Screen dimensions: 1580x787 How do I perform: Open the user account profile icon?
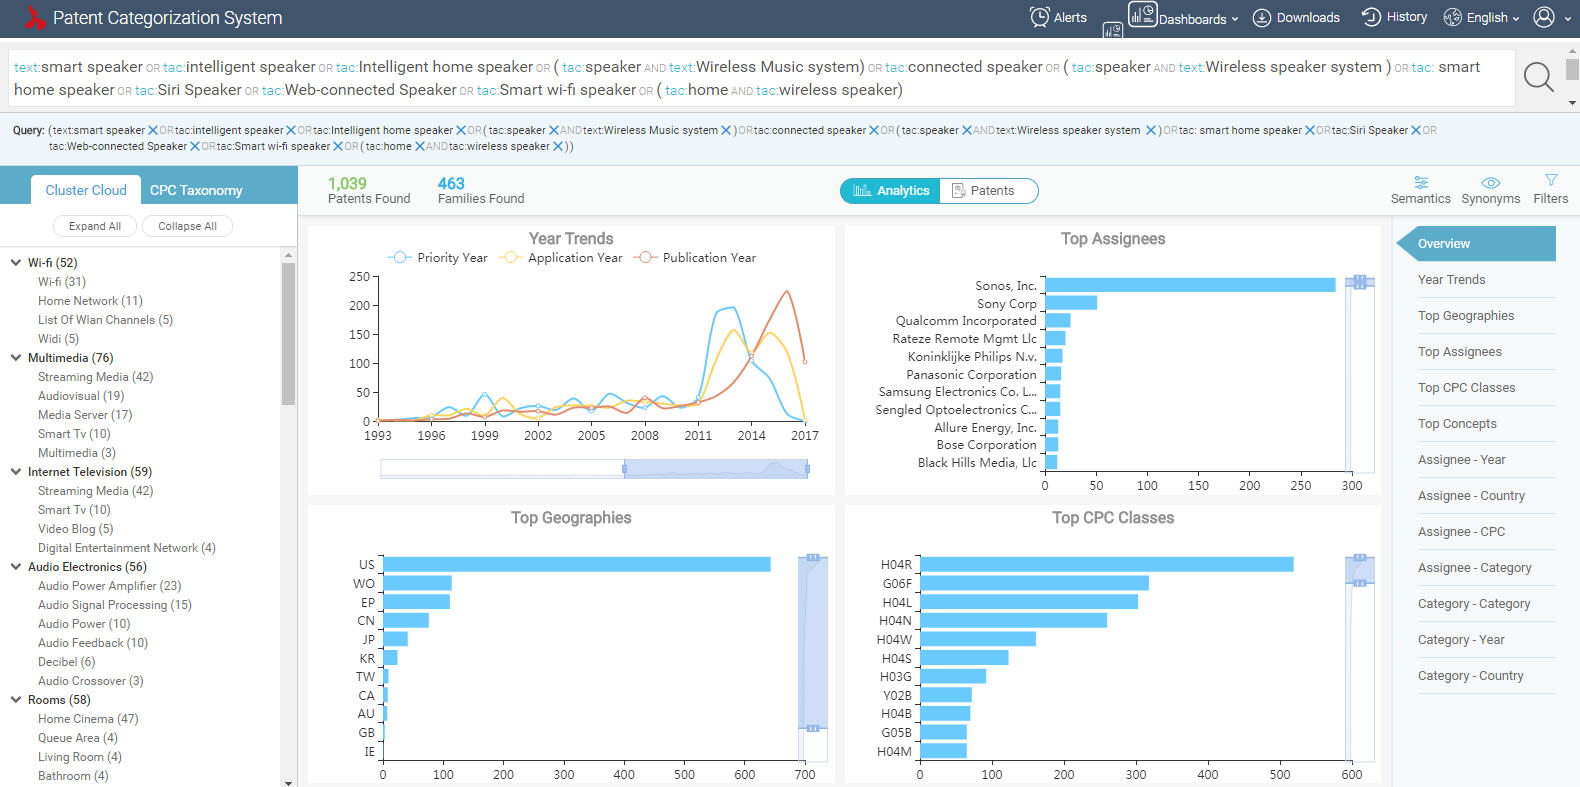click(1544, 17)
